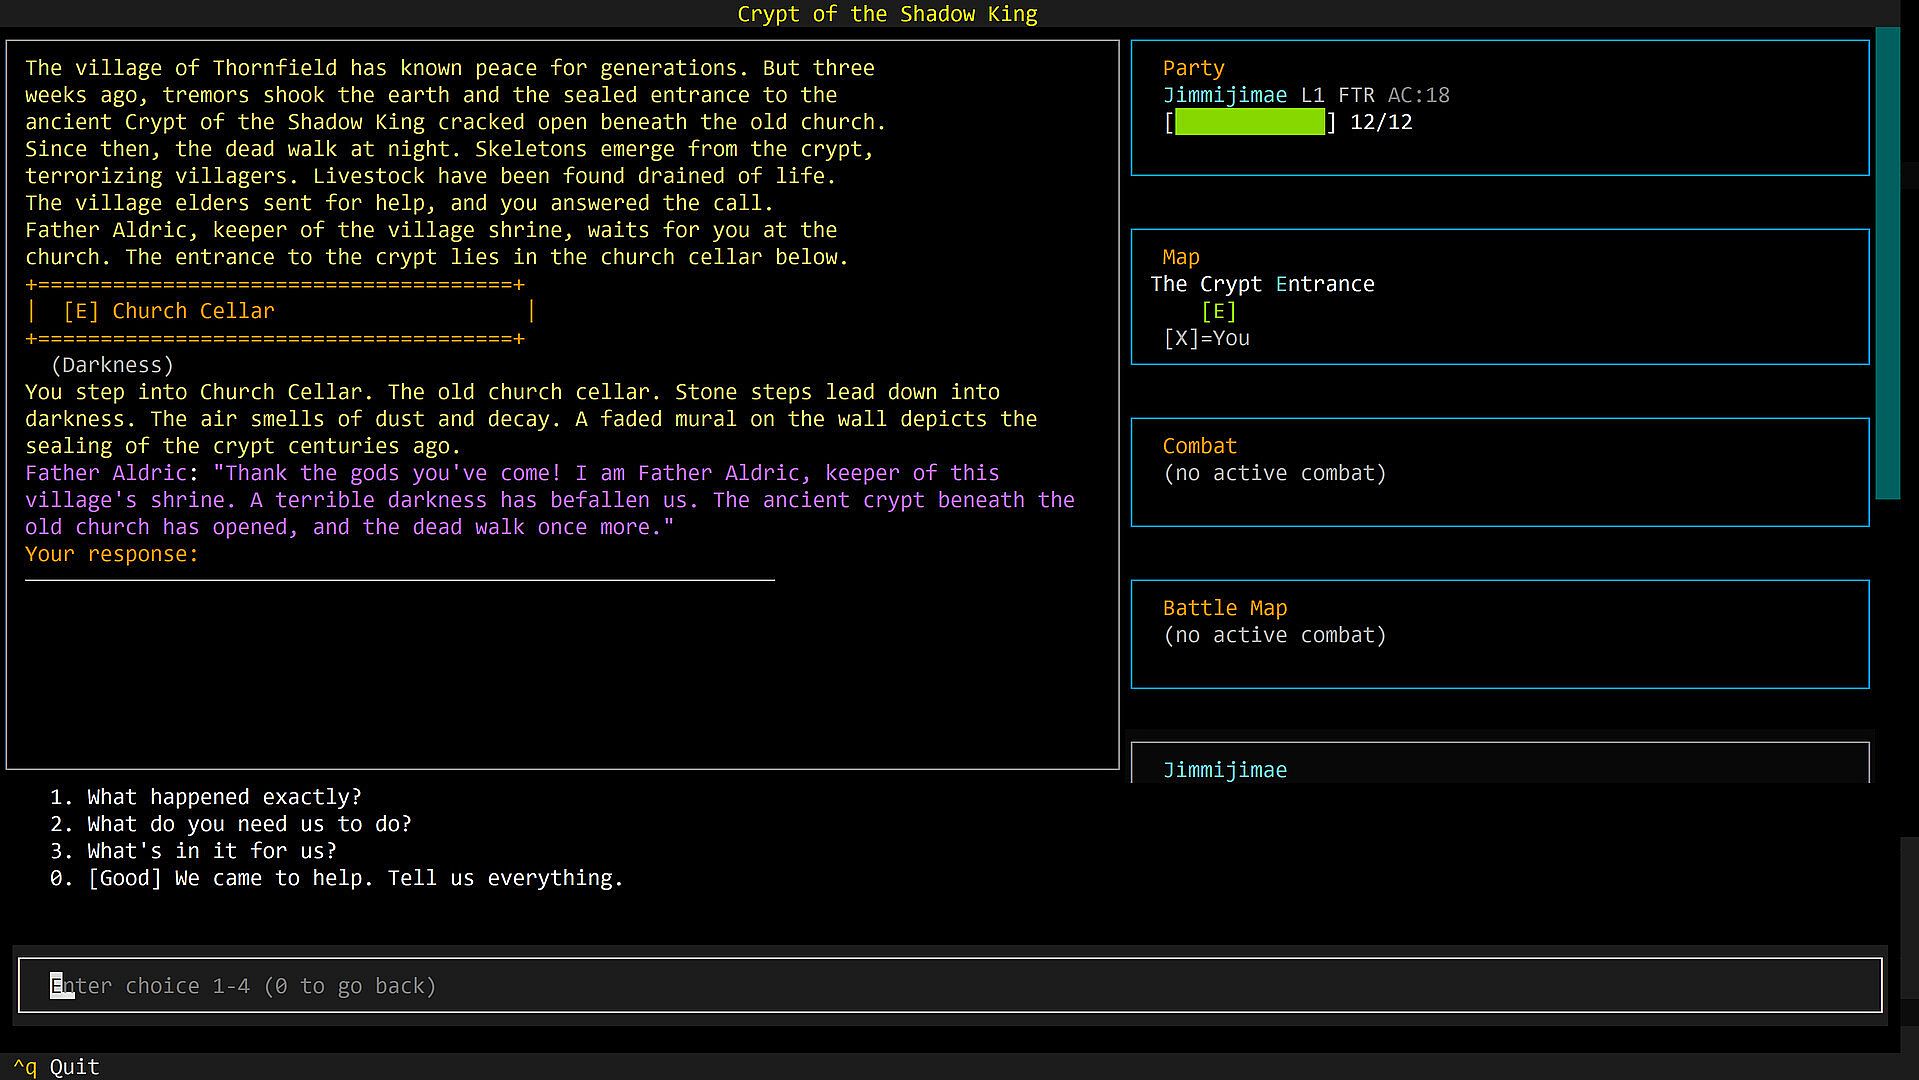Click the 'Enter choice' input field
This screenshot has width=1919, height=1080.
point(950,986)
